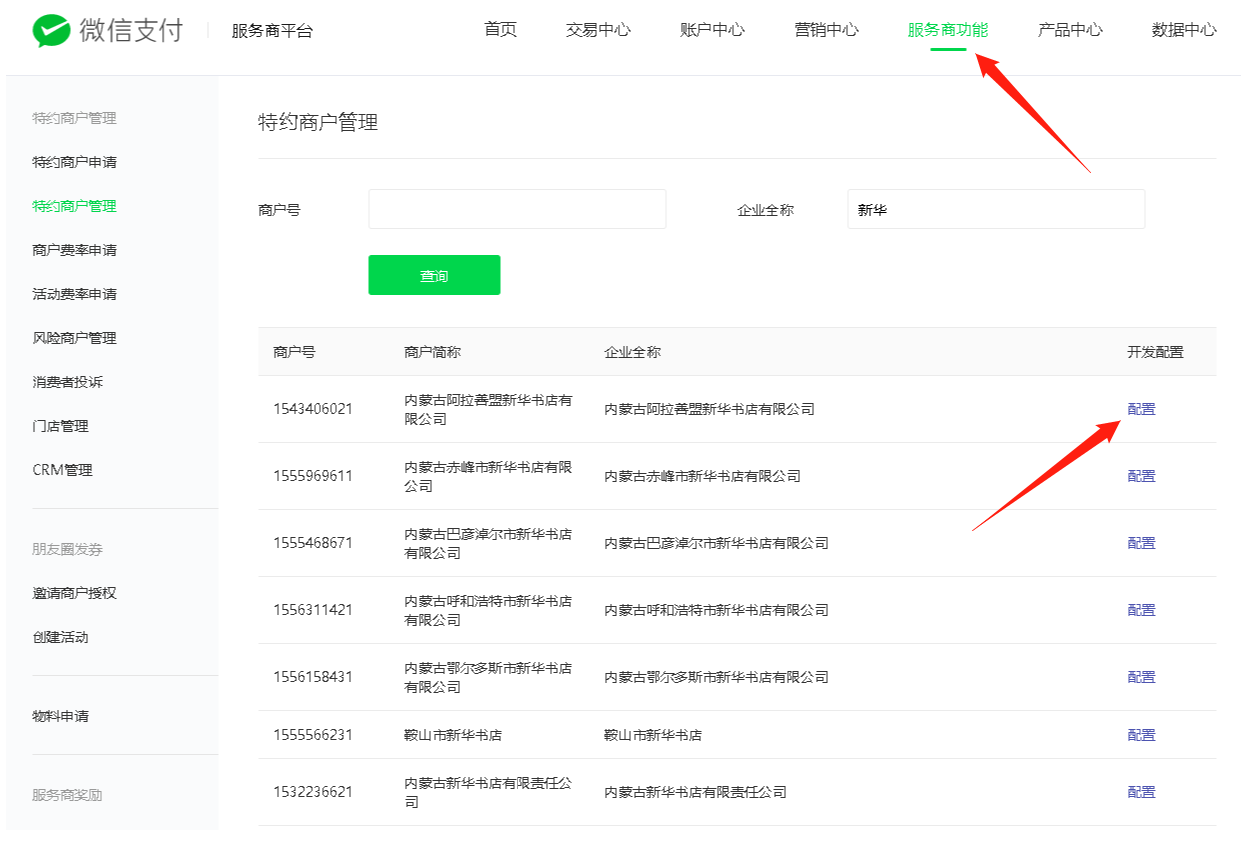The image size is (1241, 857).
Task: Click the green 查询 button
Action: tap(434, 276)
